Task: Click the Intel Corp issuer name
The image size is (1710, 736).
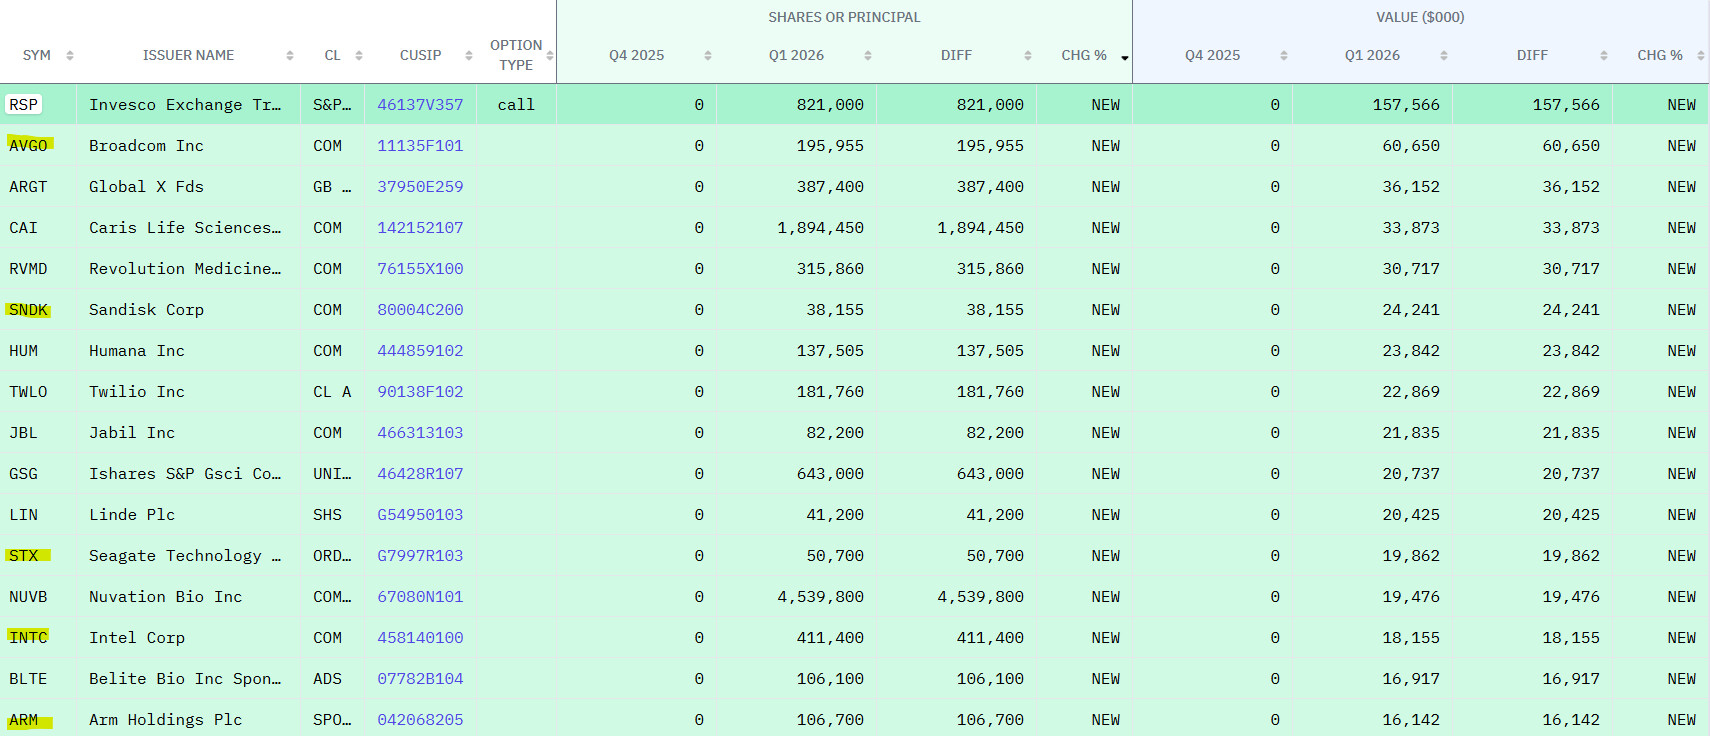Action: coord(137,638)
